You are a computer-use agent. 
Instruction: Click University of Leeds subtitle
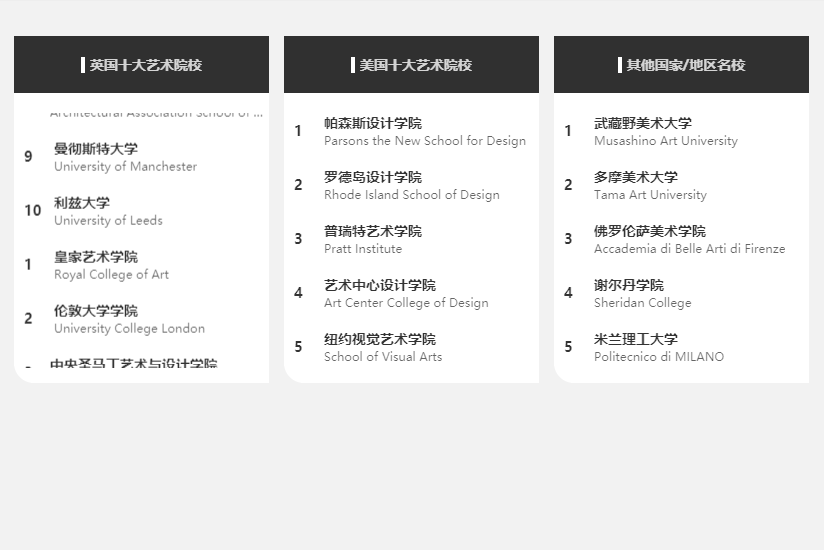[x=108, y=221]
